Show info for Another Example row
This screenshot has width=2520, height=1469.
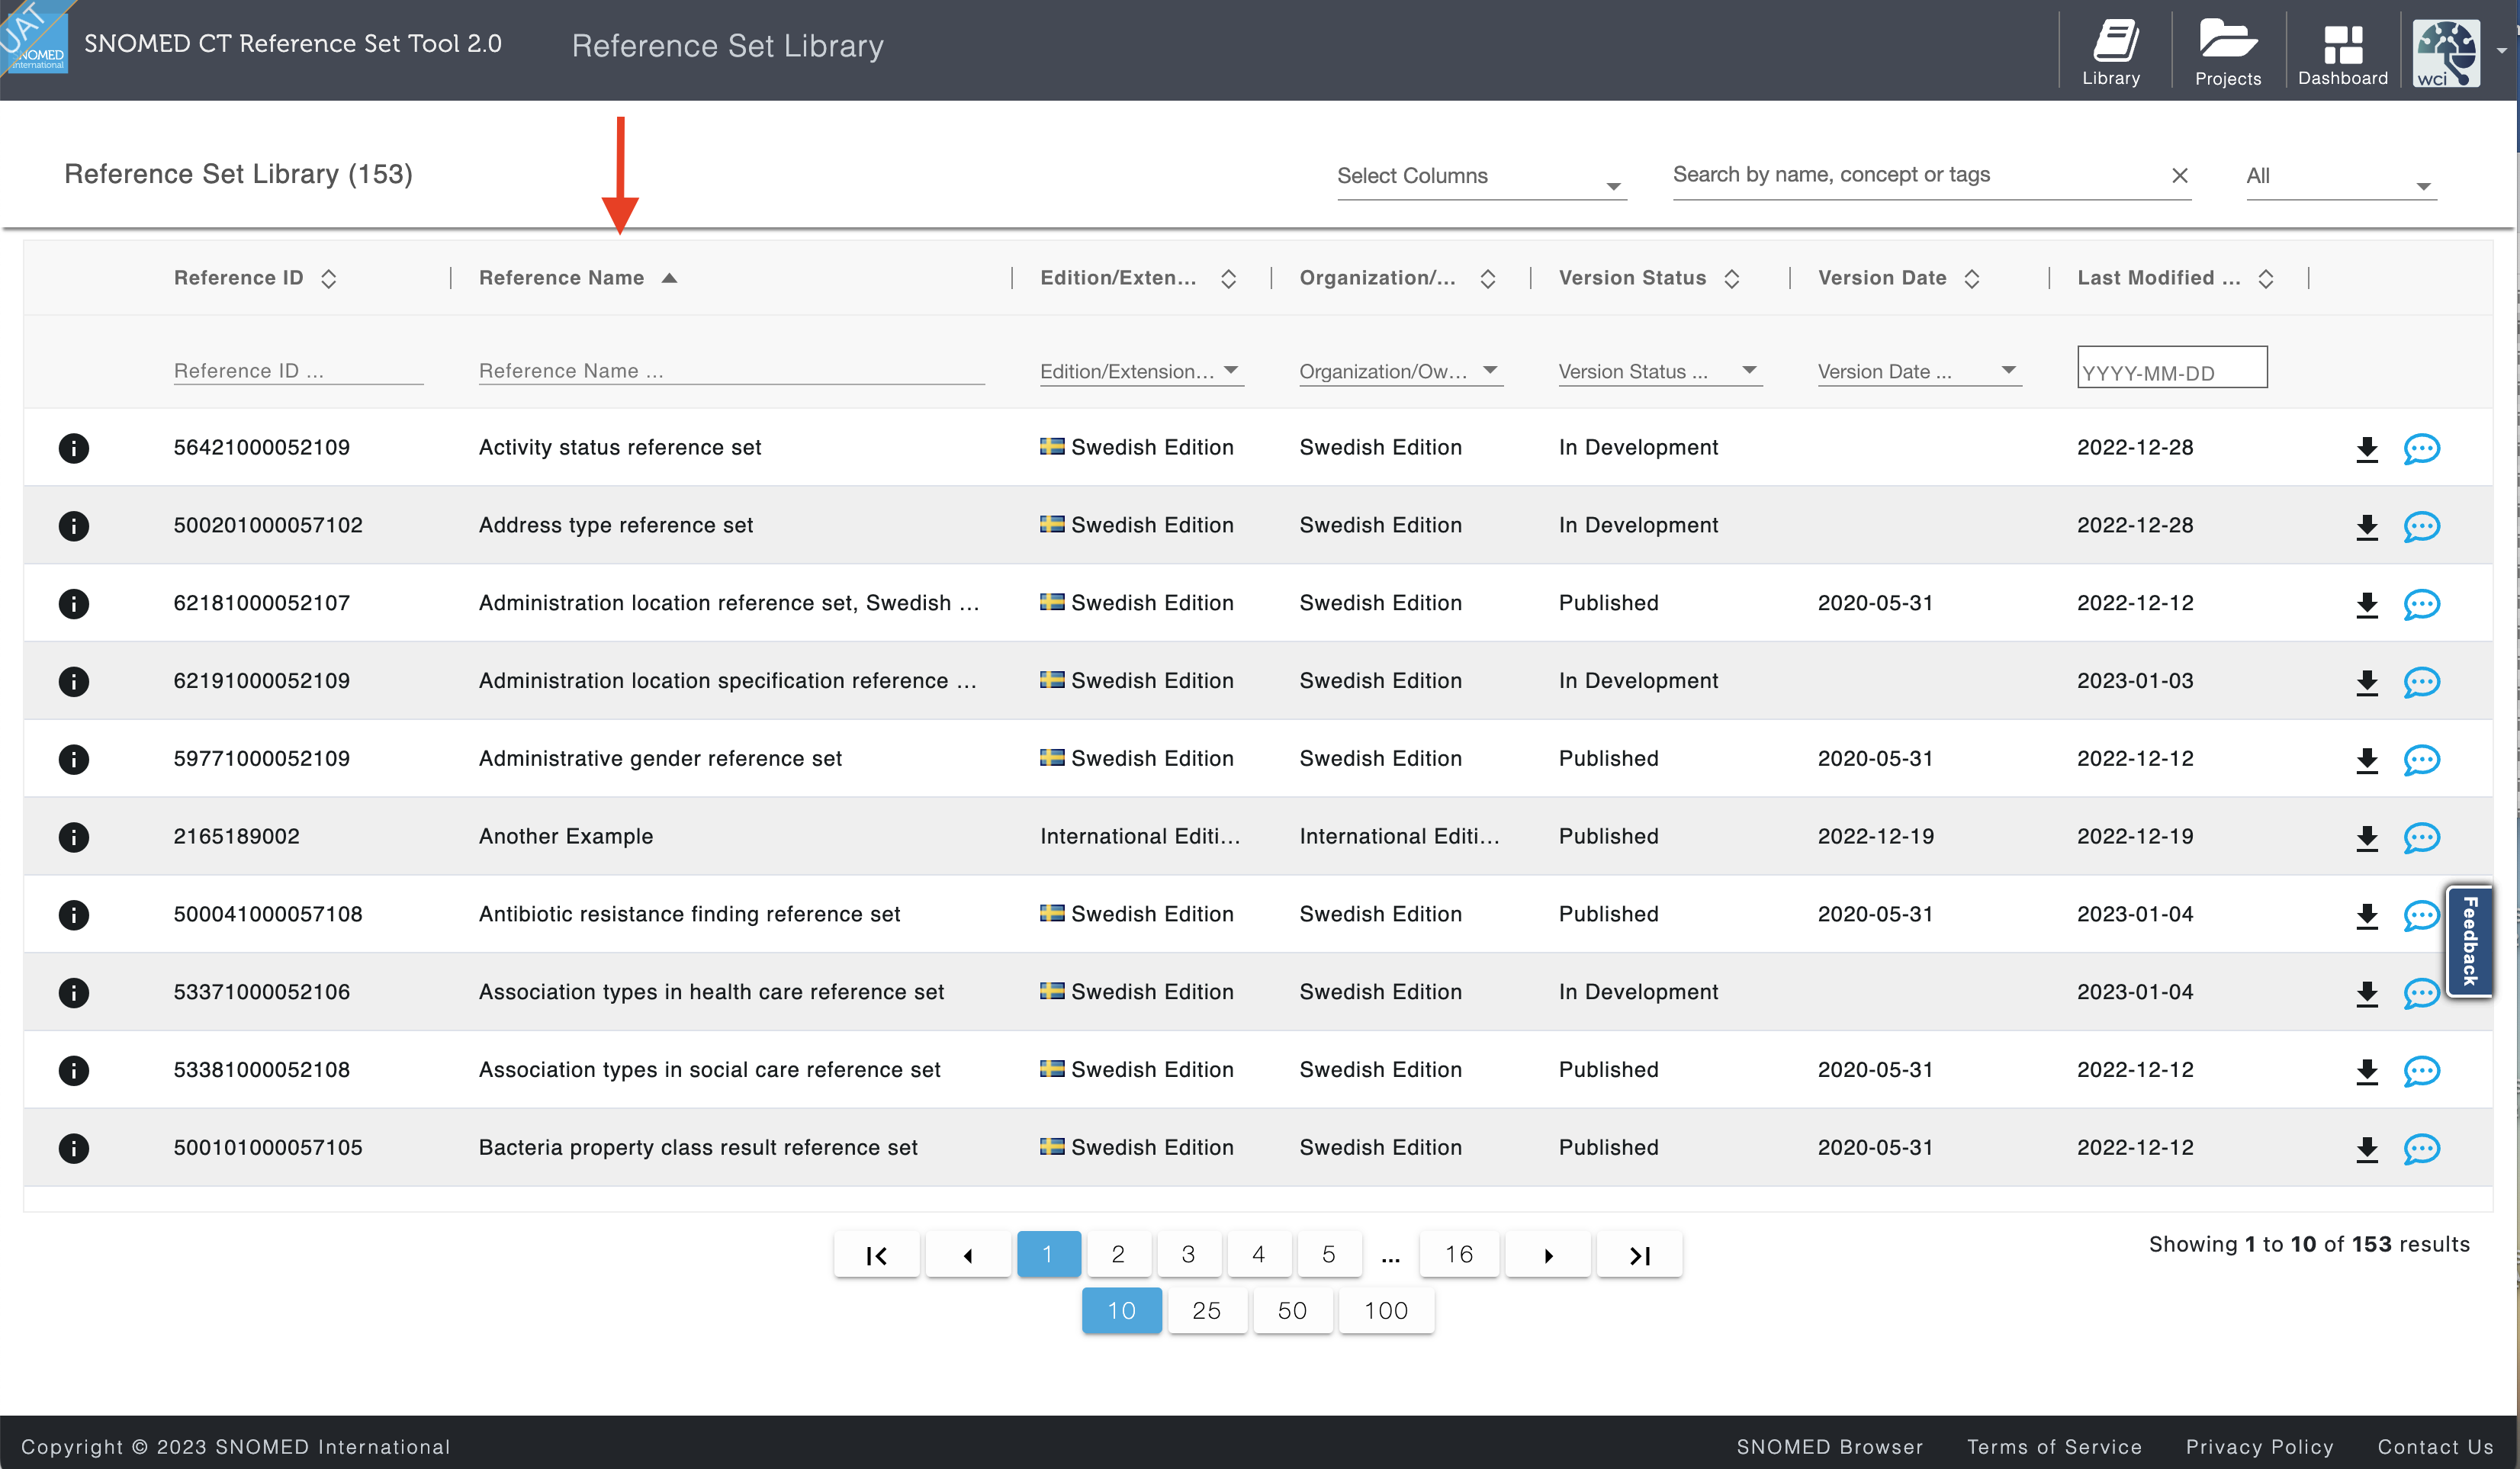(x=73, y=836)
